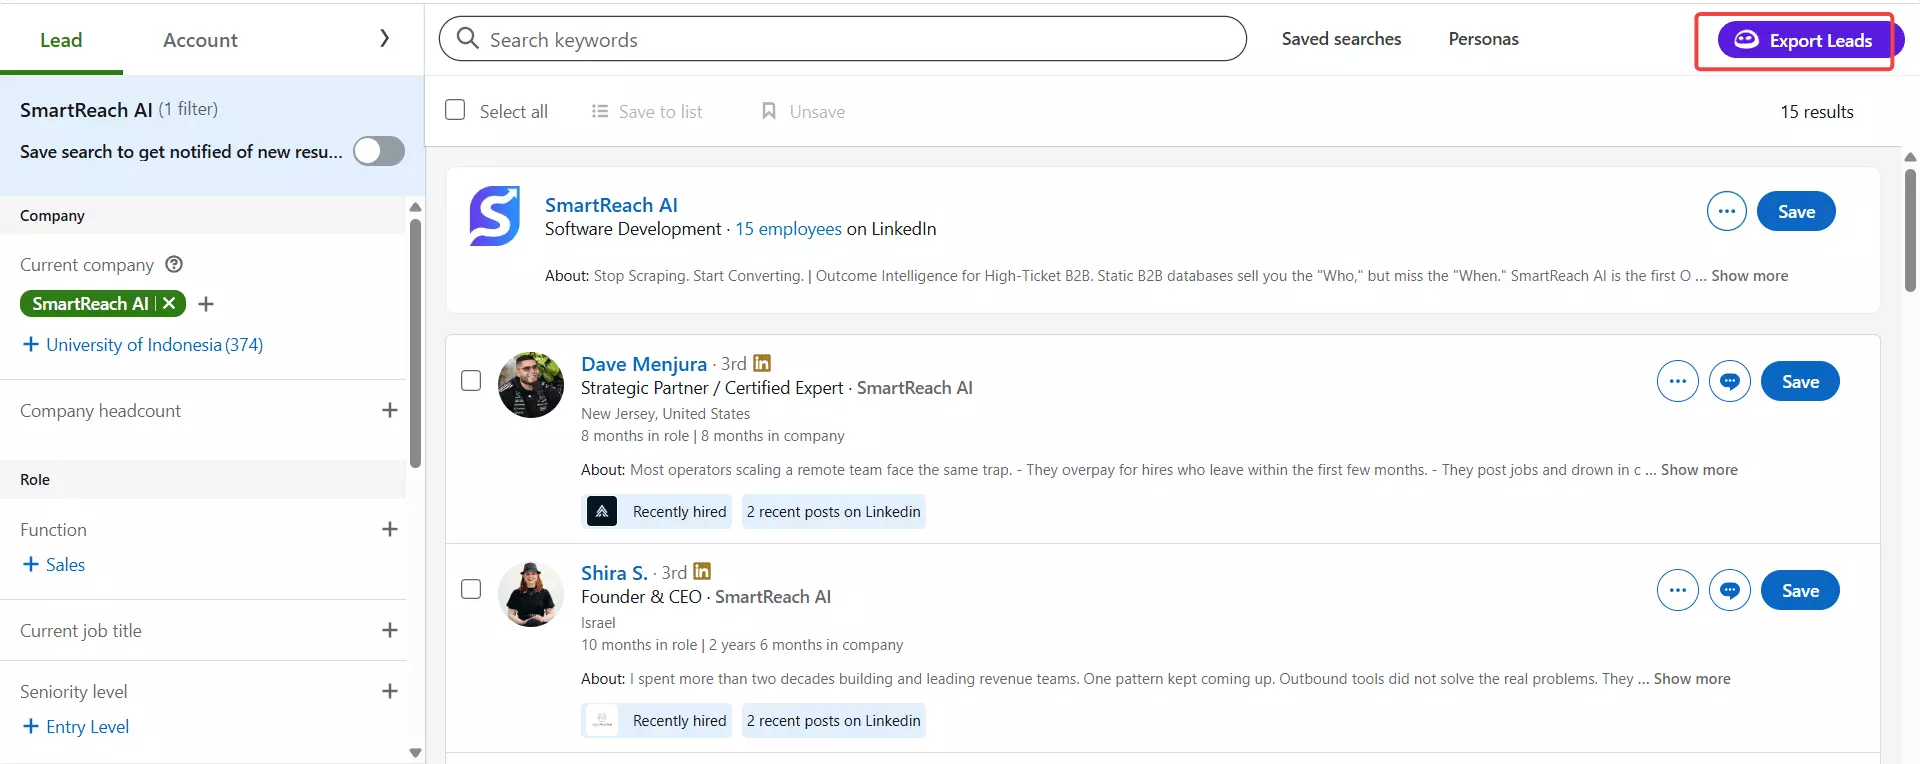Click LinkedIn premium badge next to Shira S.
1920x764 pixels.
pyautogui.click(x=702, y=571)
